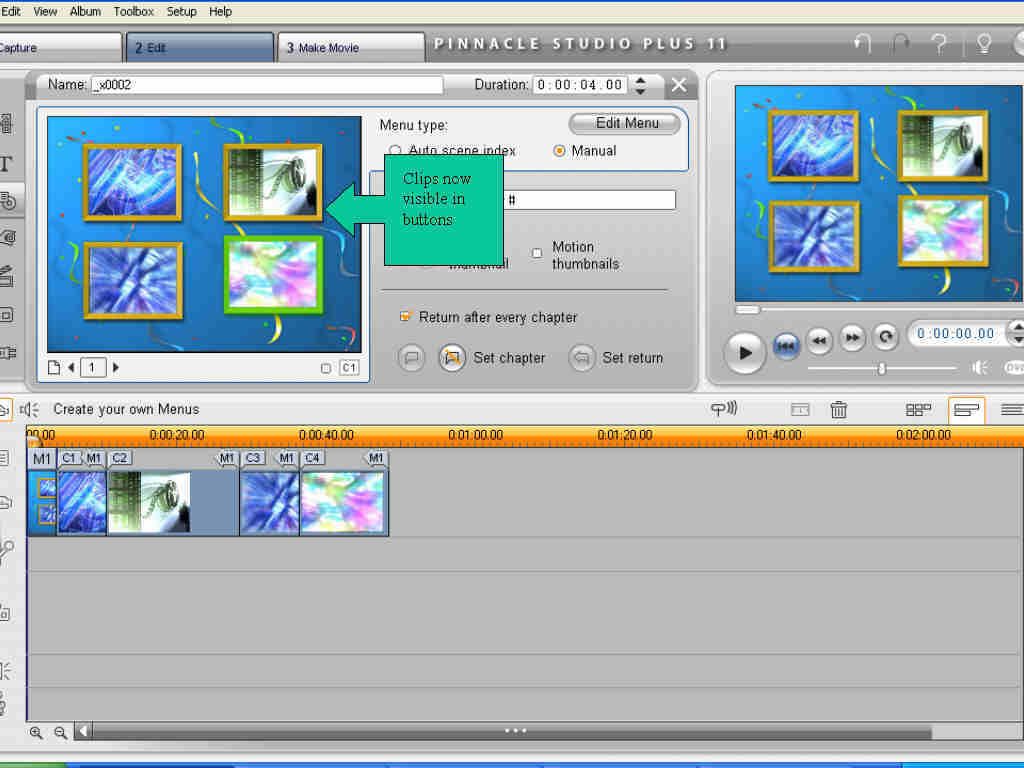Viewport: 1024px width, 768px height.
Task: Go to beginning in the player
Action: (x=786, y=345)
